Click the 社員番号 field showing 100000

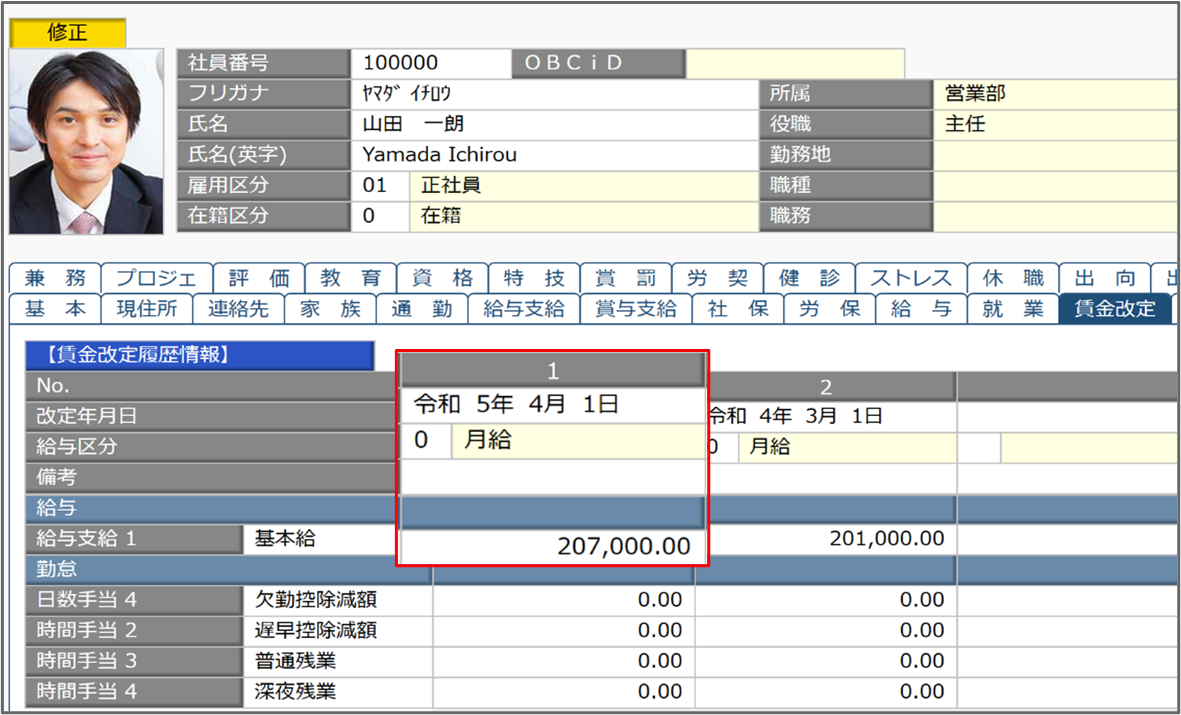tap(431, 63)
